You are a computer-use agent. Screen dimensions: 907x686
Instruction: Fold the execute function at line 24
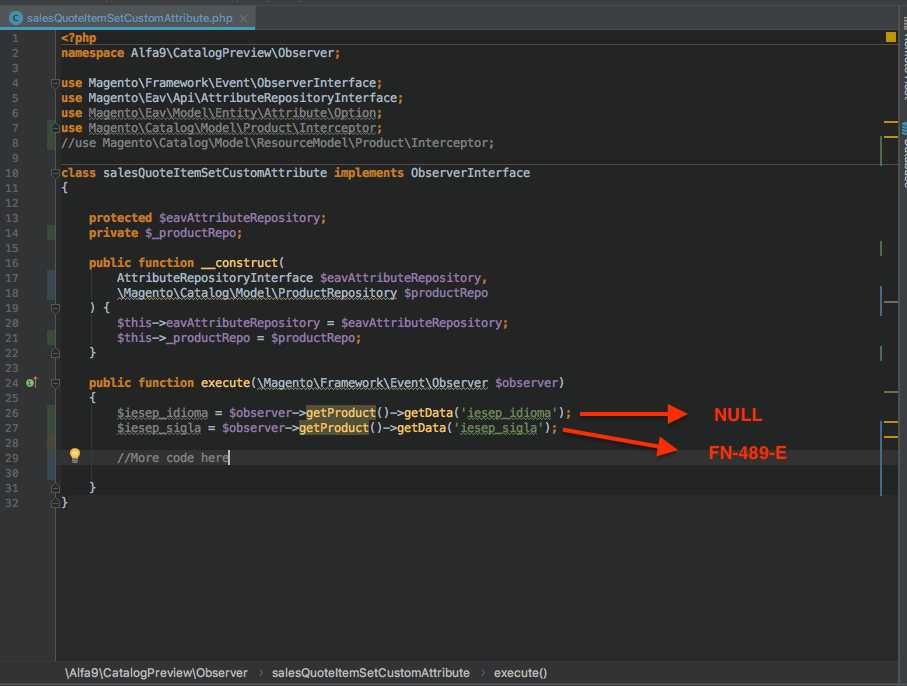point(54,383)
